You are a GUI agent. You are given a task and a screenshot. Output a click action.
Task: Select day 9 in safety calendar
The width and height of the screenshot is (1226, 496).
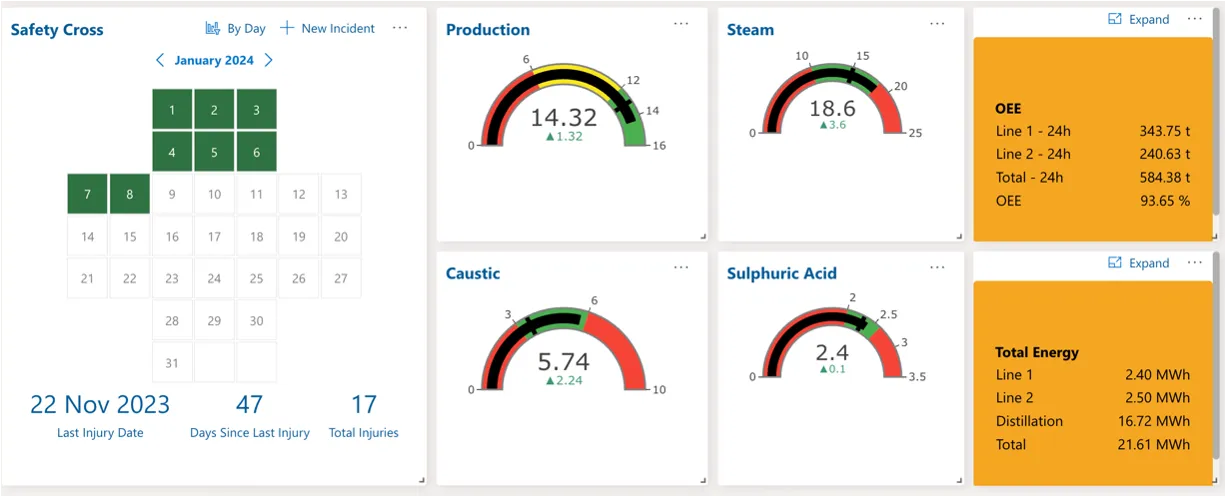coord(172,194)
